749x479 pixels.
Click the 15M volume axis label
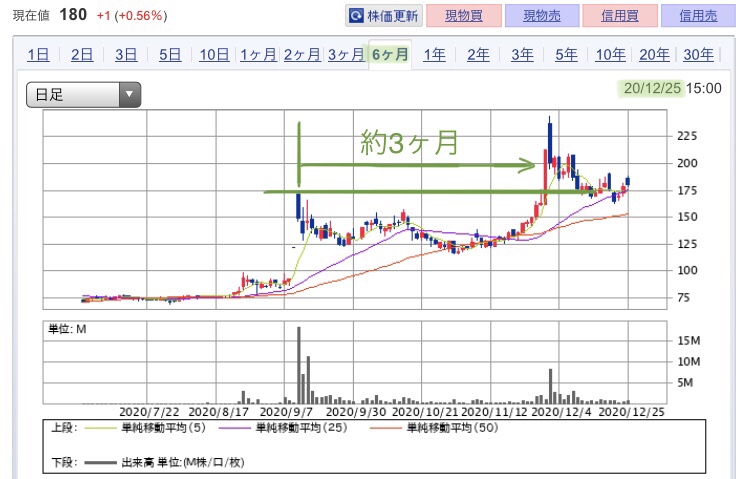pyautogui.click(x=689, y=341)
